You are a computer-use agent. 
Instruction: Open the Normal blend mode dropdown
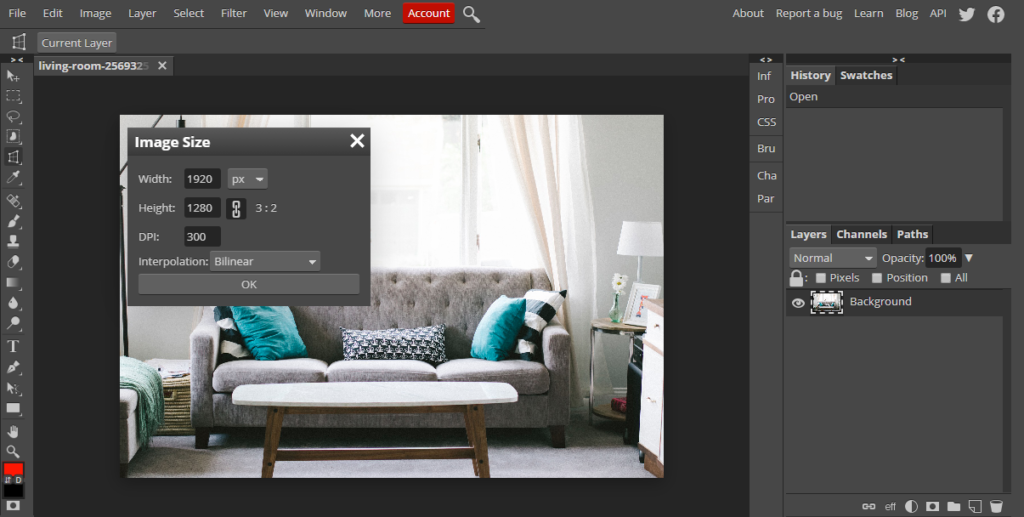tap(833, 258)
